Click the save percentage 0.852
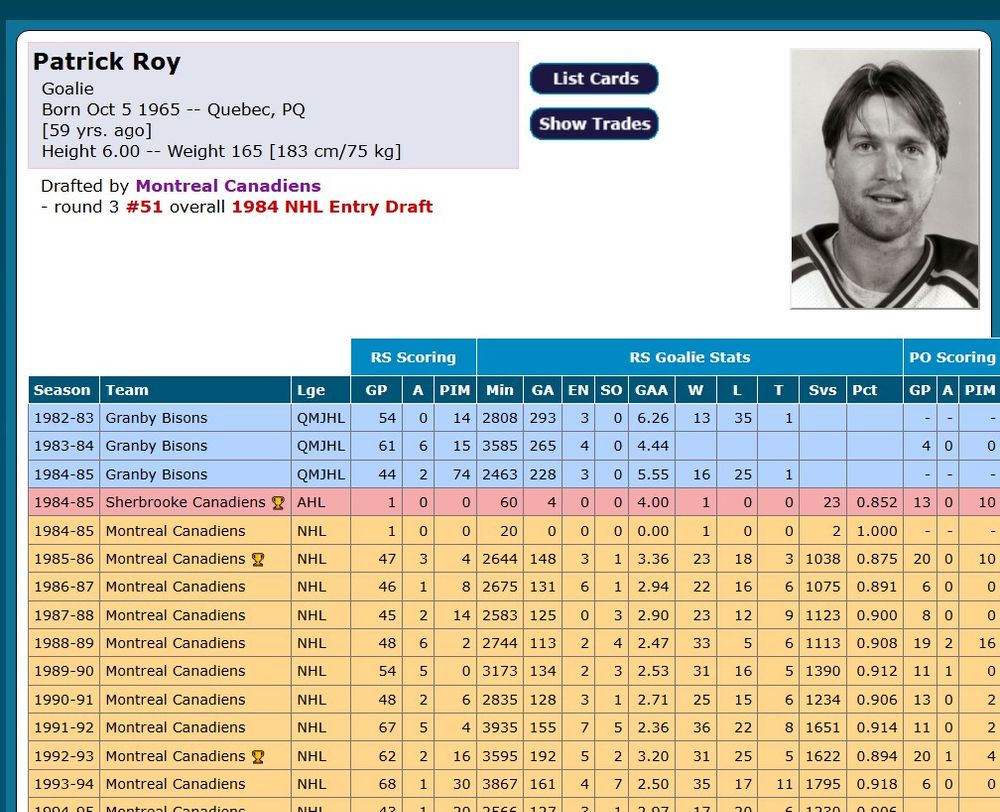Screen dimensions: 1000x812 pos(877,503)
